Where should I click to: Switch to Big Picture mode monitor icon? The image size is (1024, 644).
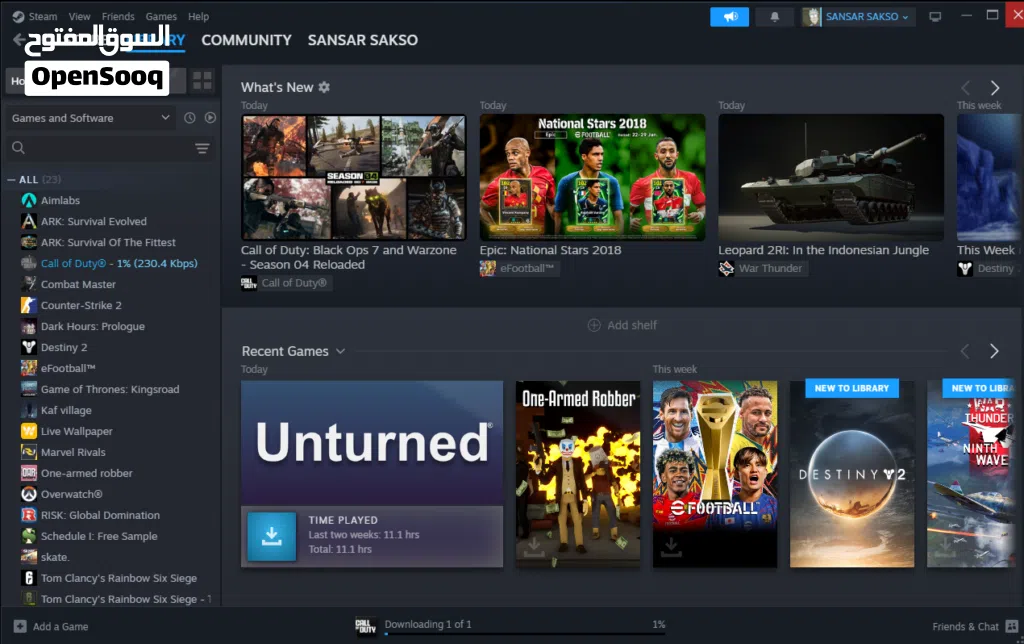pos(935,17)
